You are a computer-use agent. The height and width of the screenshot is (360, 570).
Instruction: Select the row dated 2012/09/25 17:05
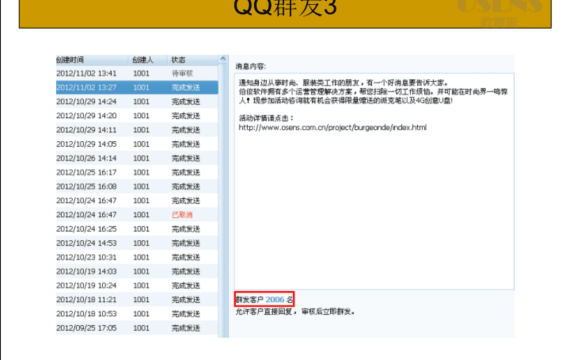pyautogui.click(x=137, y=328)
